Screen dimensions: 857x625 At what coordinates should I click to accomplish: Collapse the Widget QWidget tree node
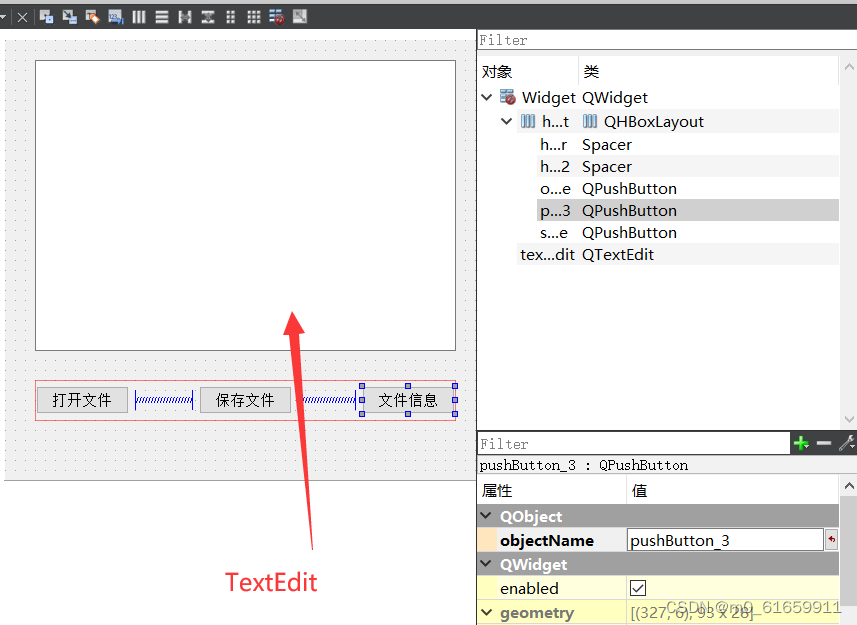click(x=487, y=97)
